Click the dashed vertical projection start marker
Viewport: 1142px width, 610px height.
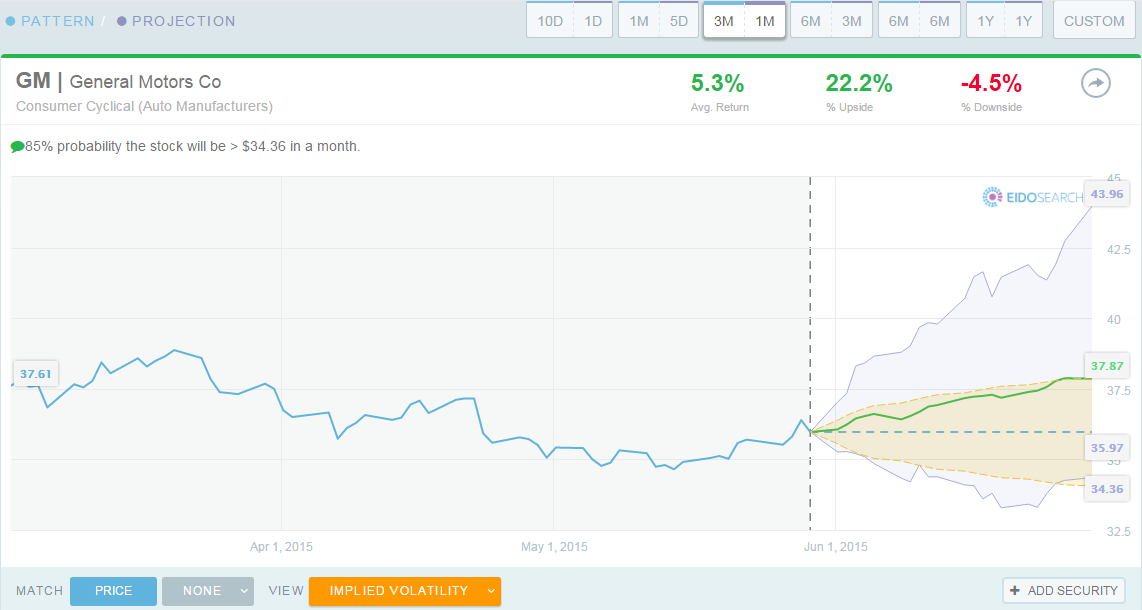[811, 353]
